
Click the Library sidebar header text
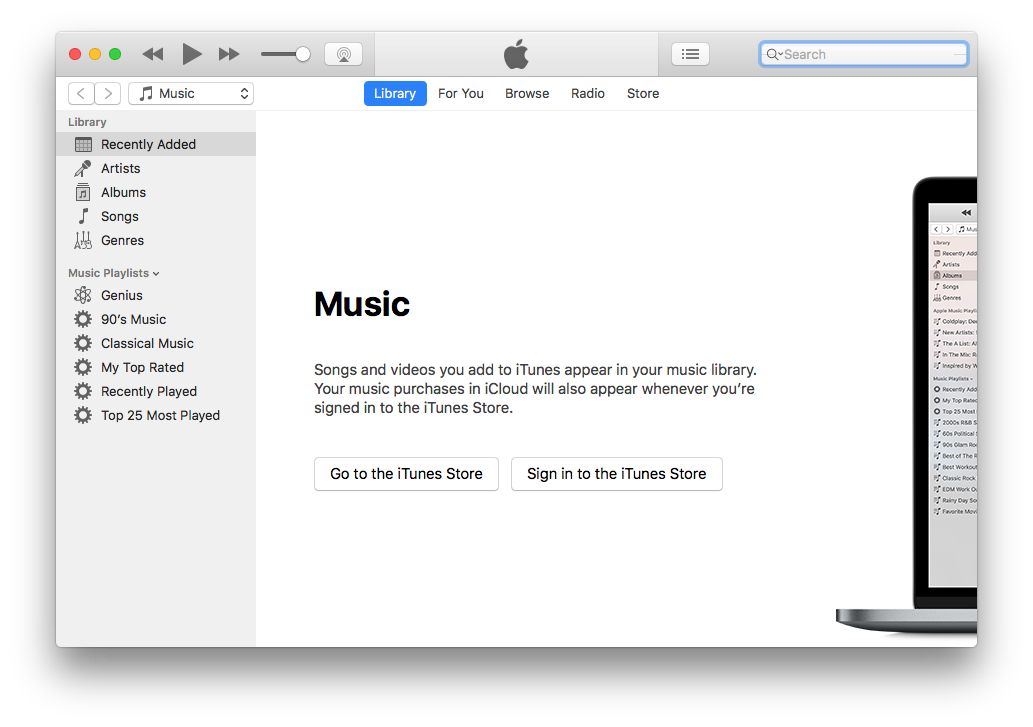(87, 122)
